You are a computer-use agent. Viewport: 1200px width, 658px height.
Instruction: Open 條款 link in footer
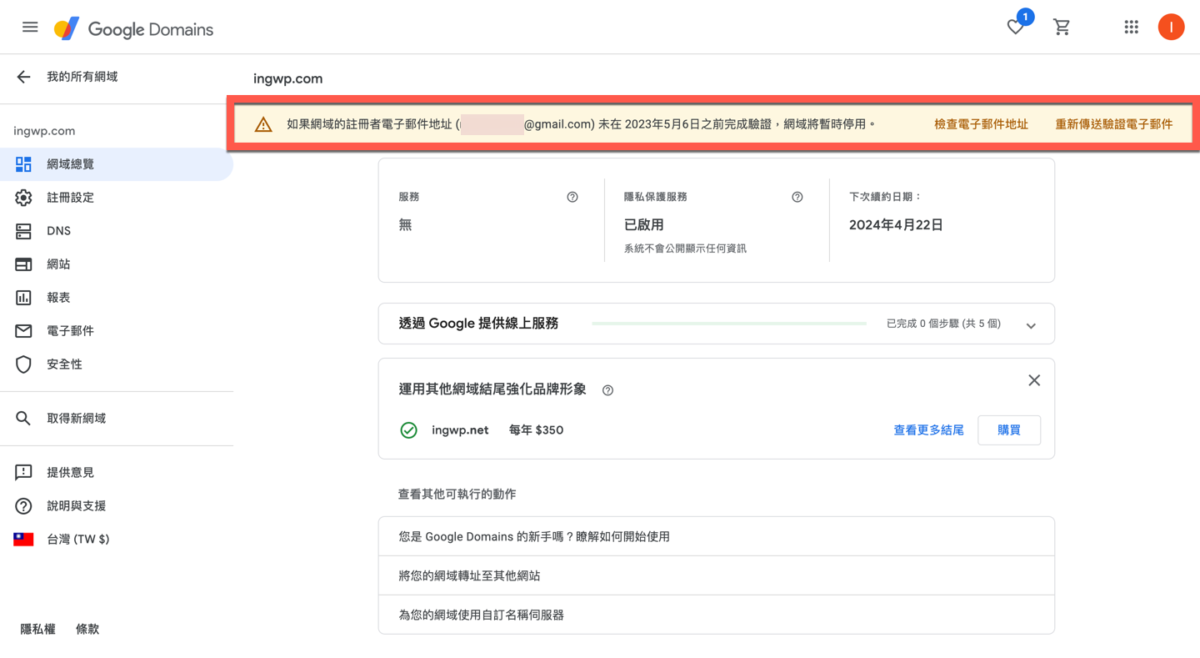pos(88,629)
